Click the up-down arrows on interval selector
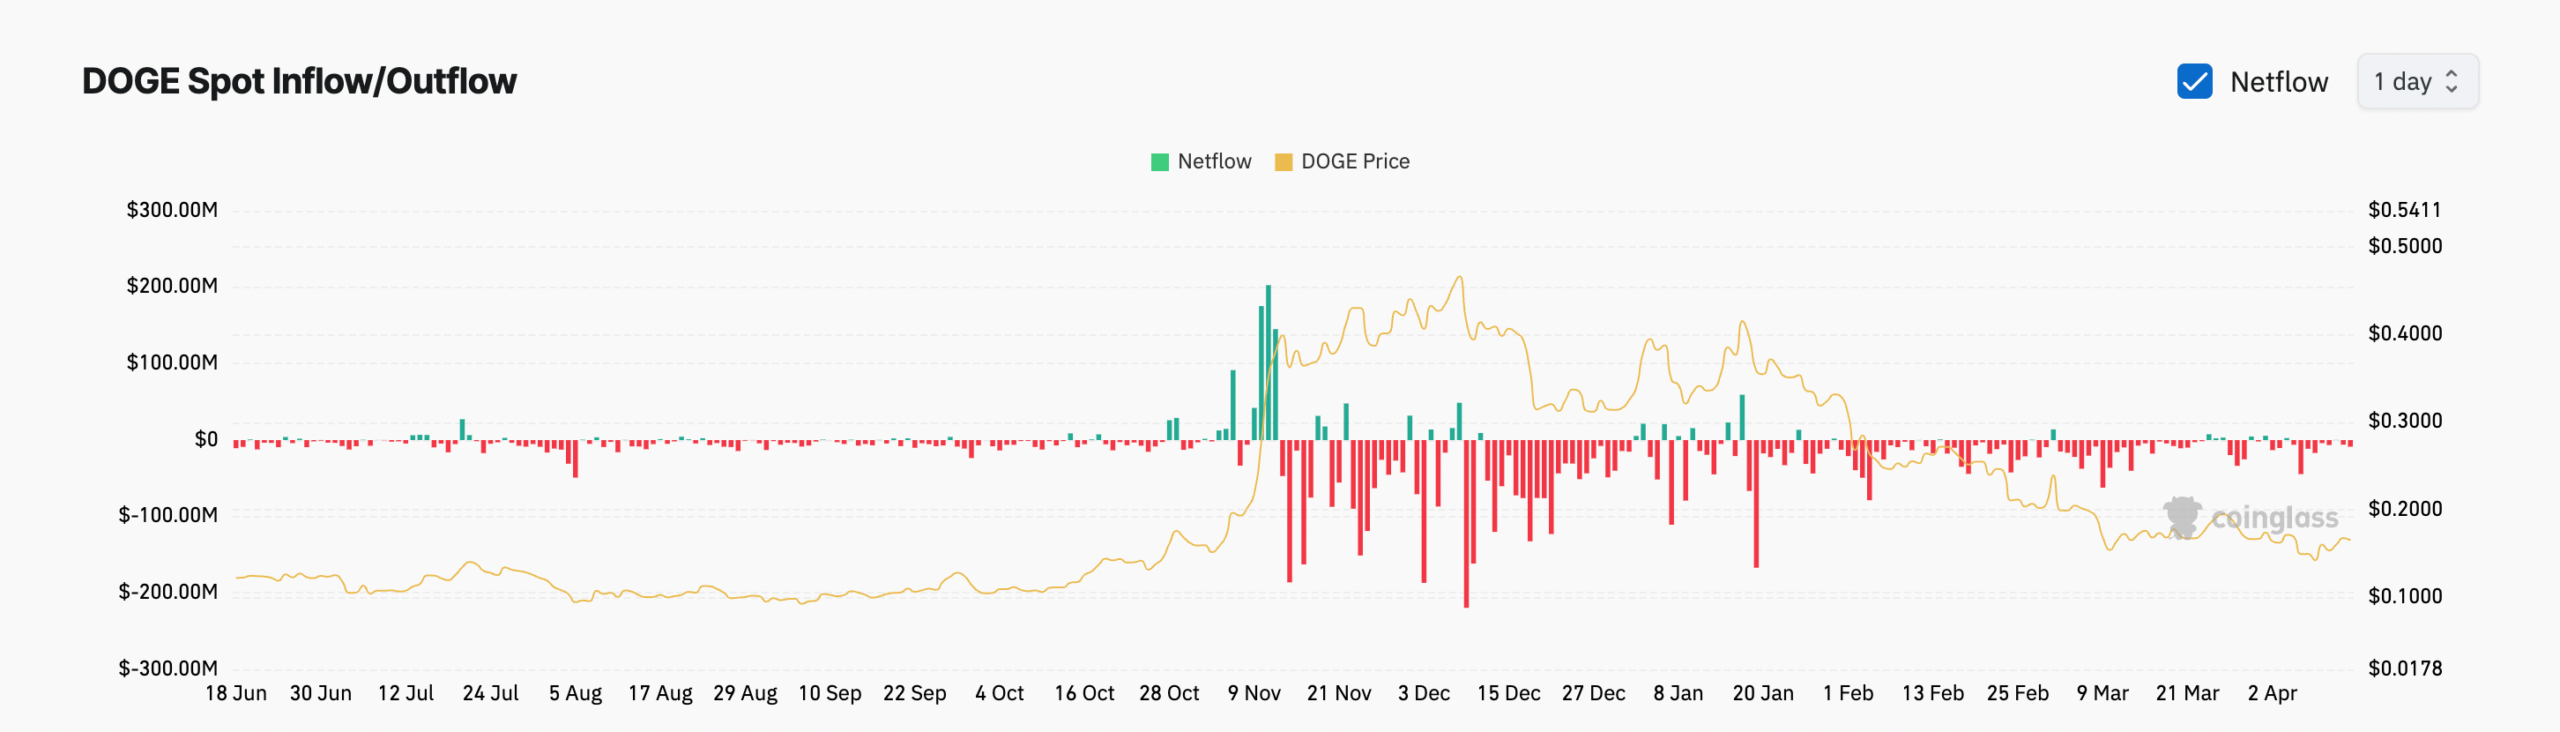The width and height of the screenshot is (2560, 732). tap(2451, 81)
